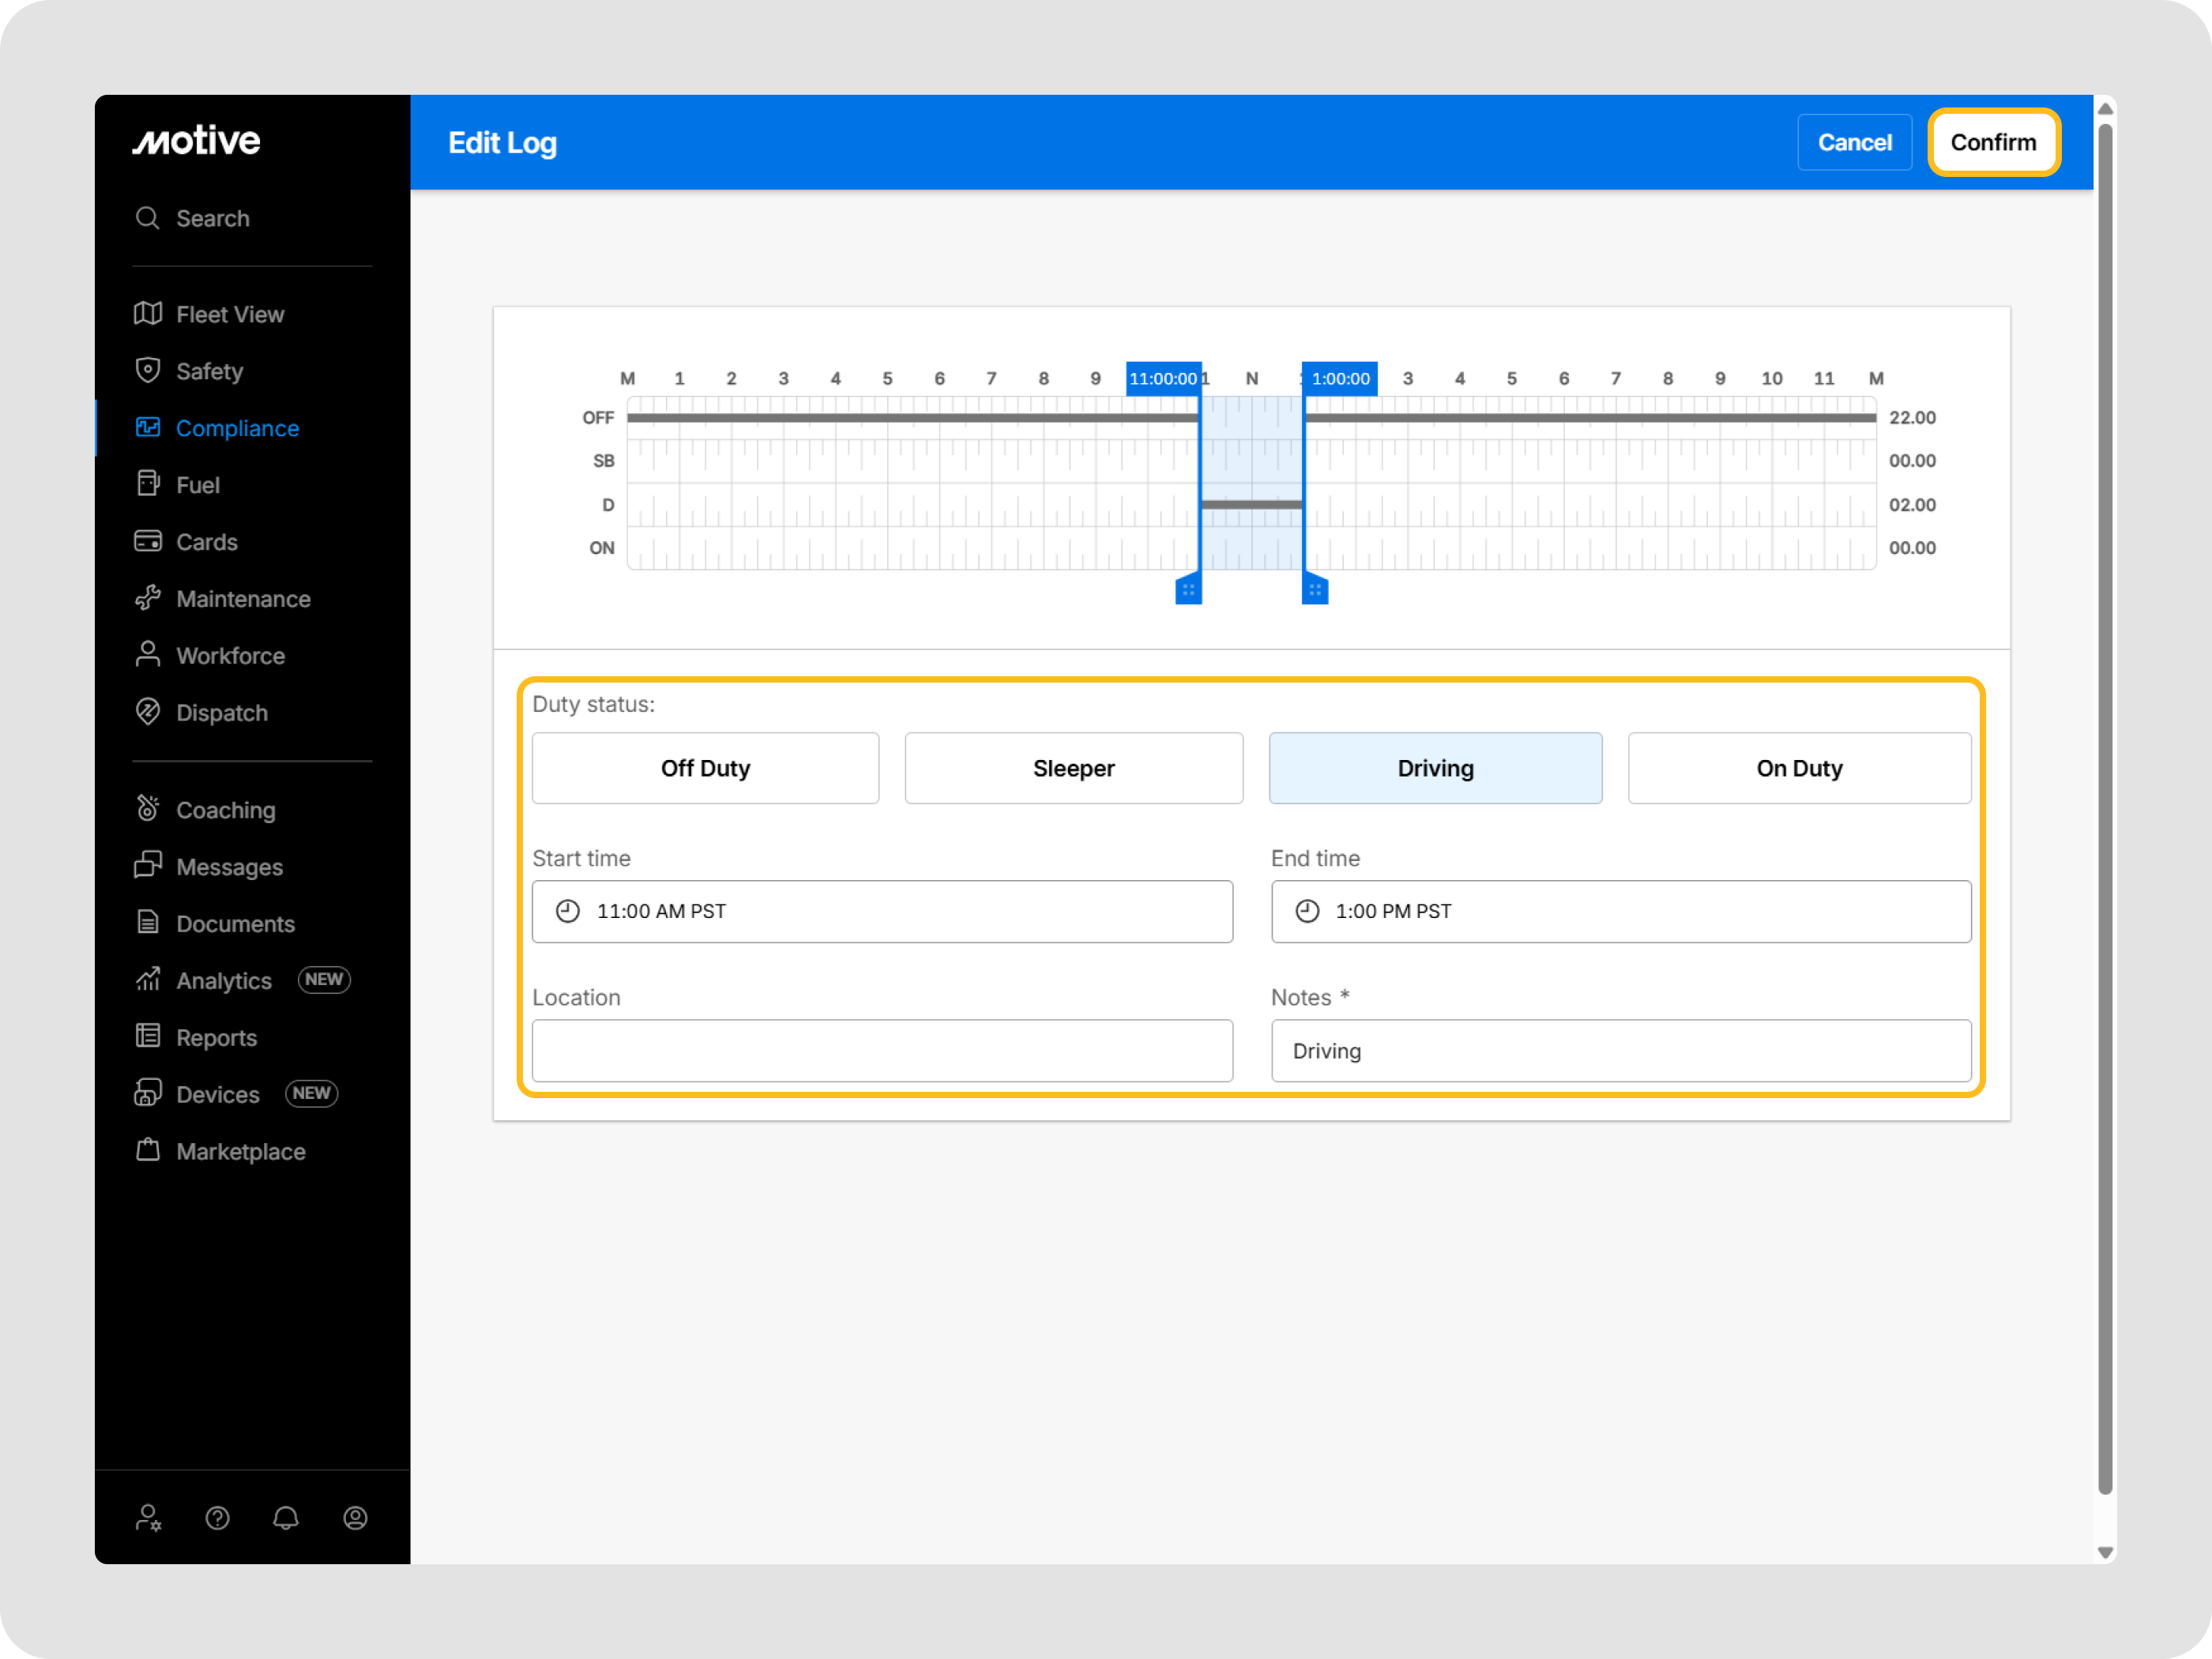
Task: Go to the Marketplace section
Action: point(240,1151)
